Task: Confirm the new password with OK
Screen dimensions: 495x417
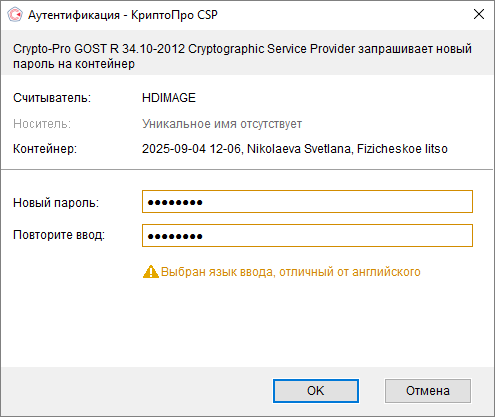Action: [x=316, y=391]
